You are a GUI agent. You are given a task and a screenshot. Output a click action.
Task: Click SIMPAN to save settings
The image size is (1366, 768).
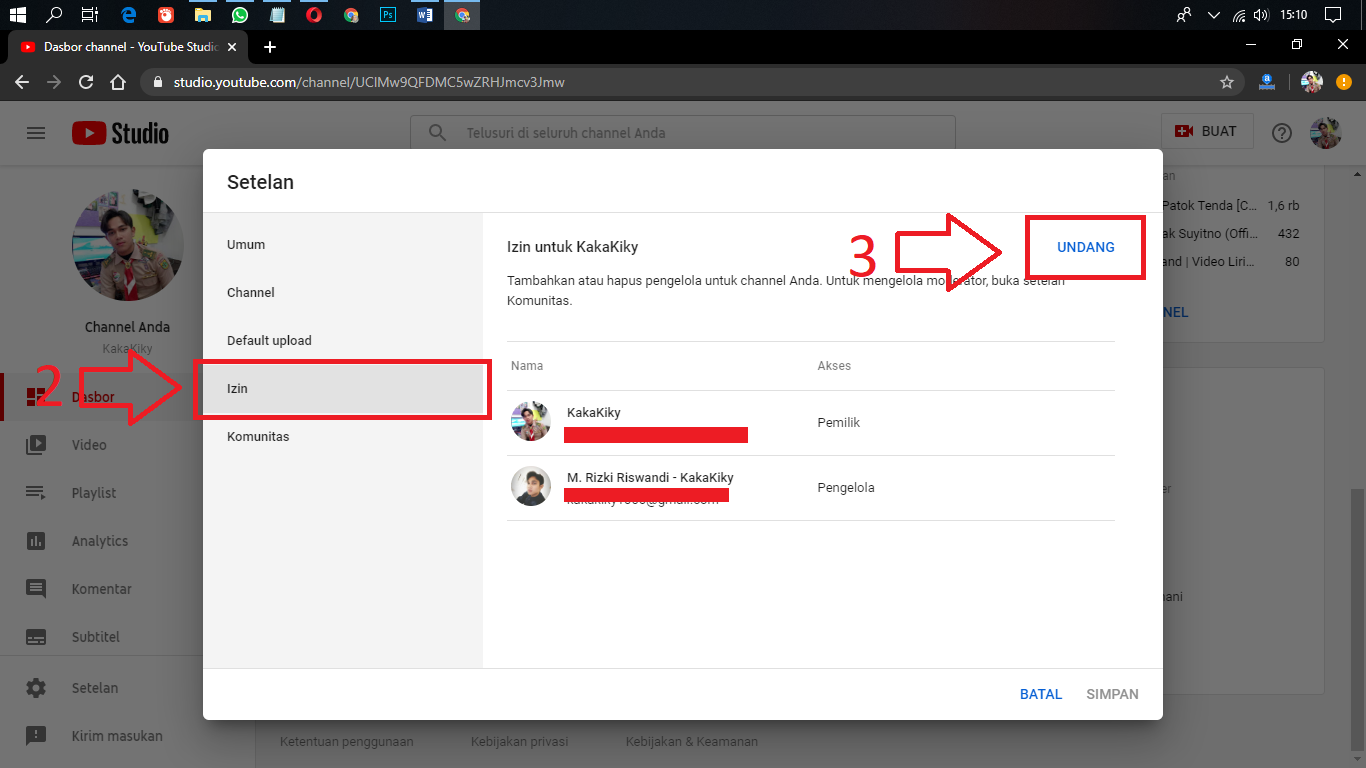(x=1112, y=694)
